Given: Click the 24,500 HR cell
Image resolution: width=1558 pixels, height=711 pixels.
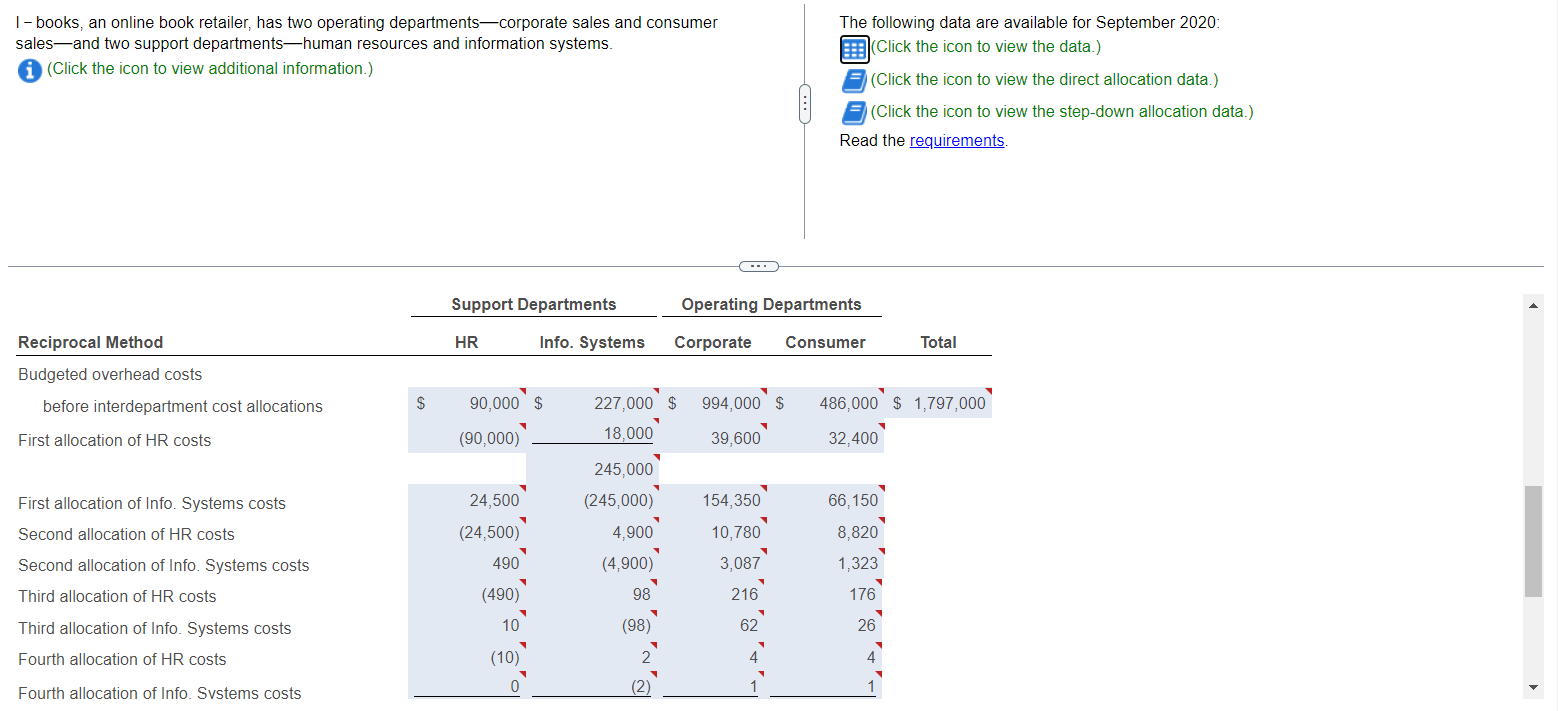Looking at the screenshot, I should point(467,500).
